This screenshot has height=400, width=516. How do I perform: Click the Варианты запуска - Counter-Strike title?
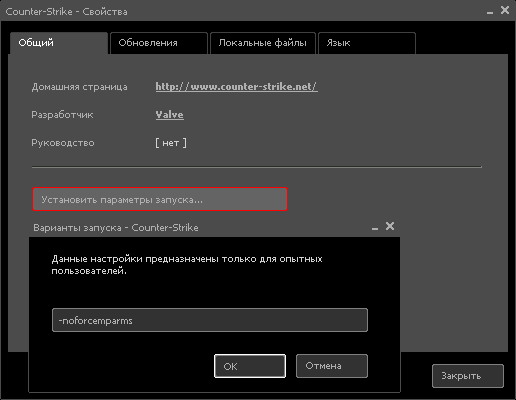pyautogui.click(x=116, y=228)
